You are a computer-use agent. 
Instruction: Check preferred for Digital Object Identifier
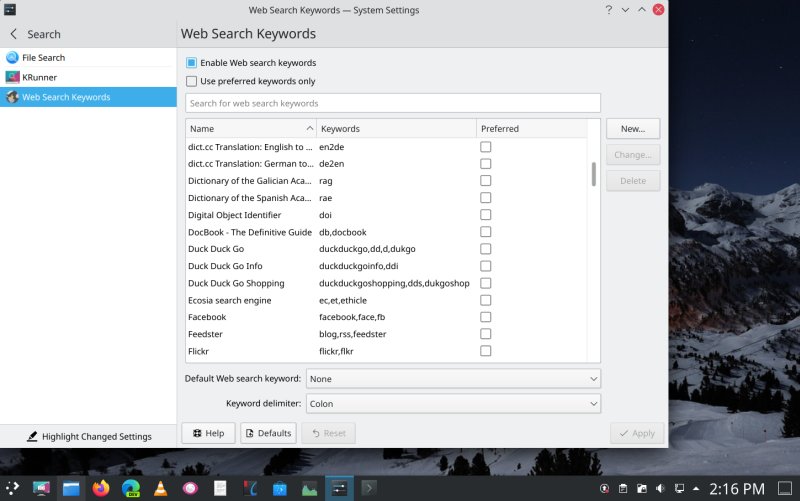point(486,215)
